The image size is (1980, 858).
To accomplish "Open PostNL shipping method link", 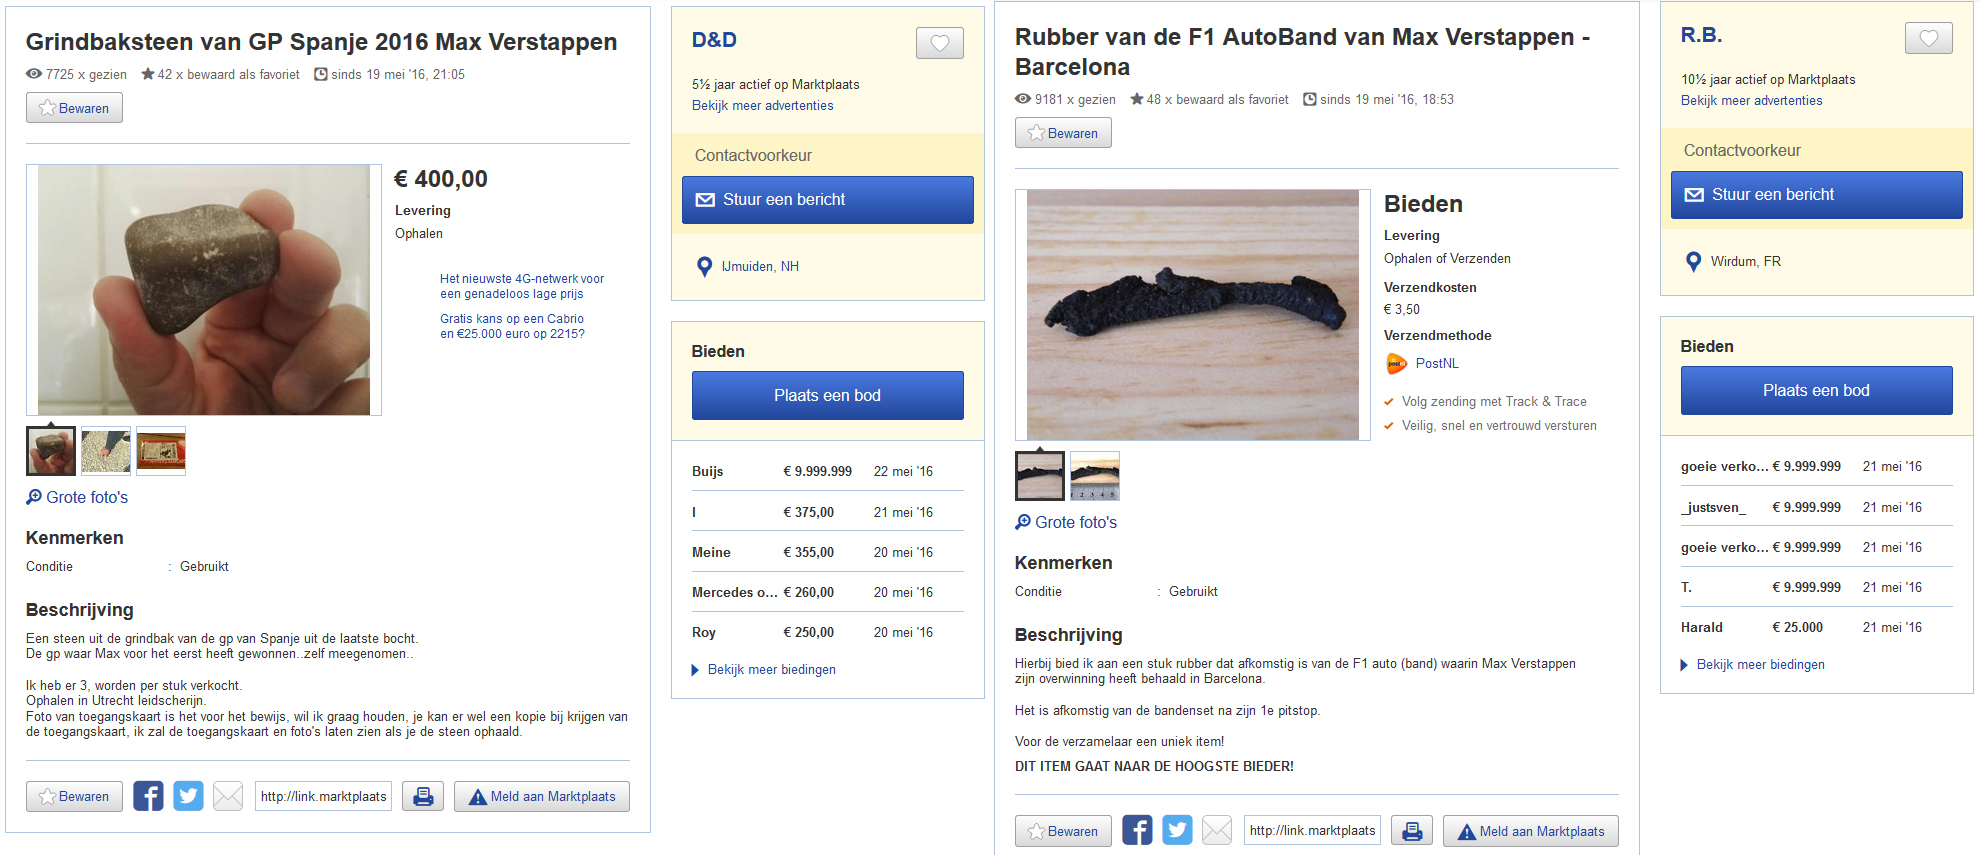I will click(x=1436, y=364).
